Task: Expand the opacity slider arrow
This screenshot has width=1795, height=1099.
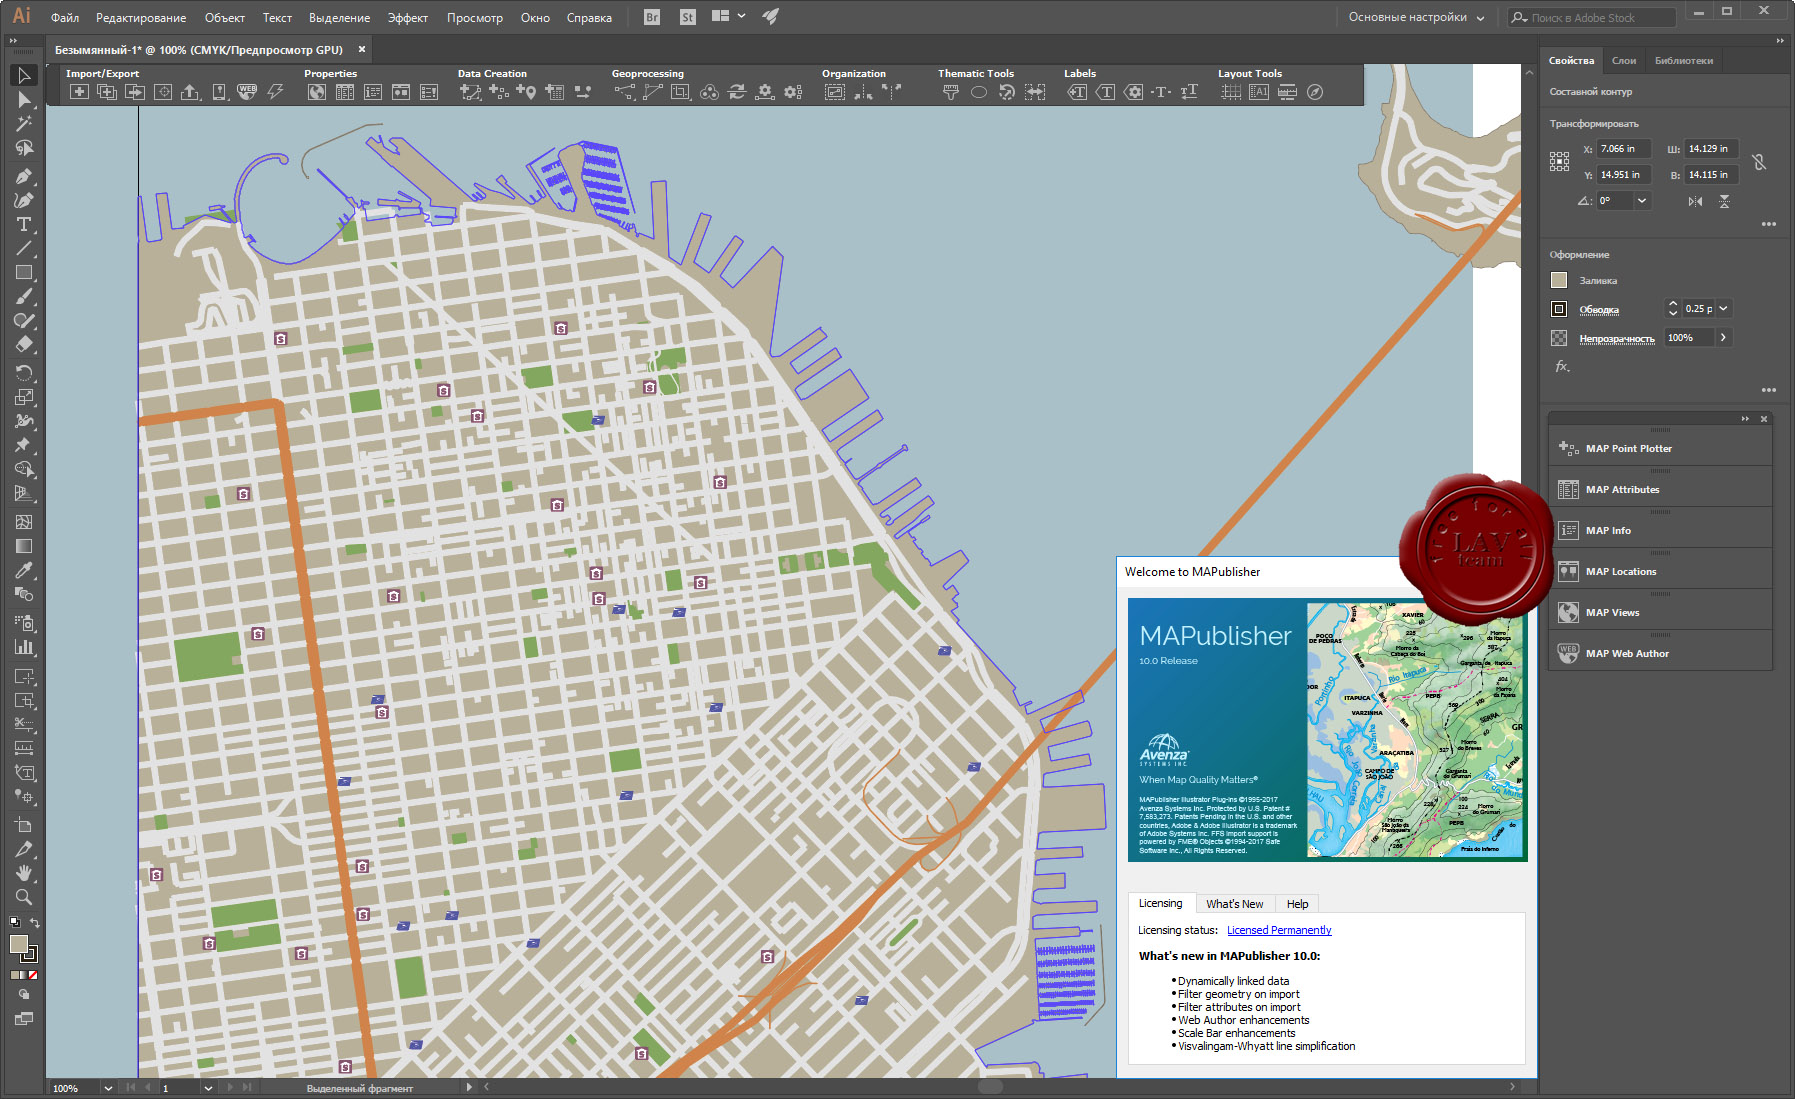Action: (x=1723, y=338)
